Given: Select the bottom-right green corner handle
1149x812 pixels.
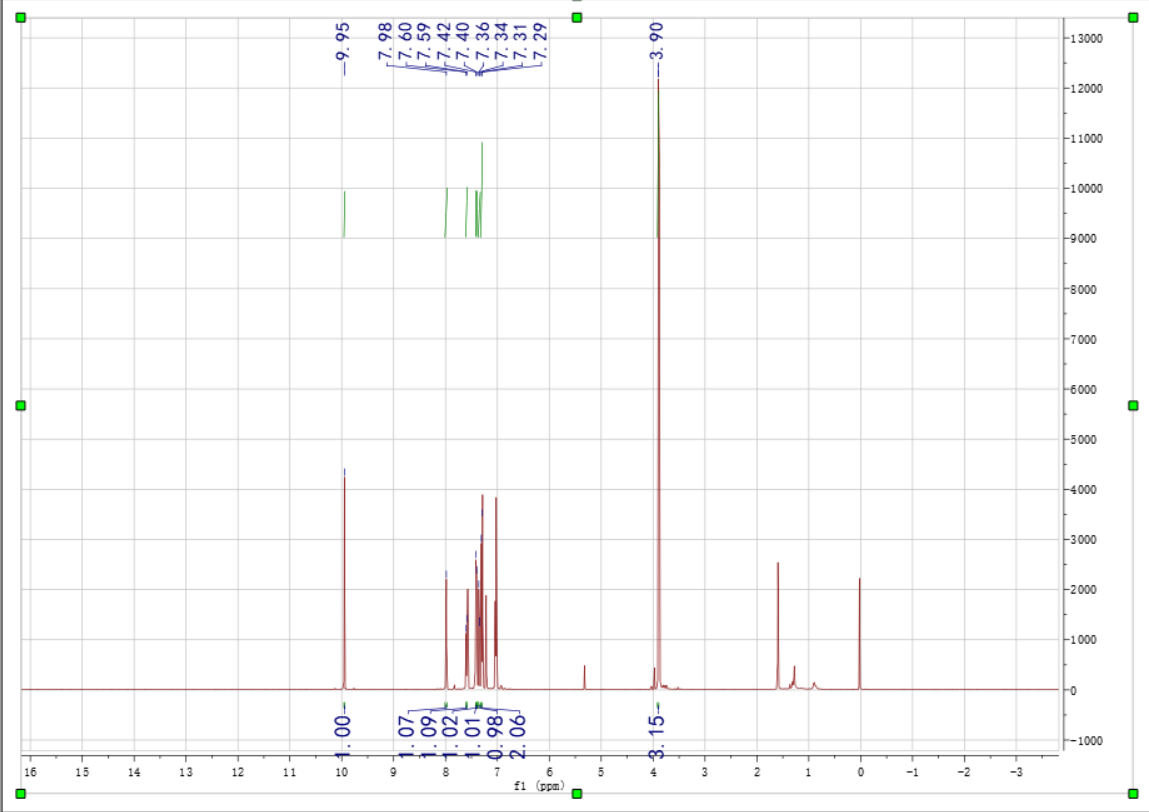Looking at the screenshot, I should point(1133,794).
